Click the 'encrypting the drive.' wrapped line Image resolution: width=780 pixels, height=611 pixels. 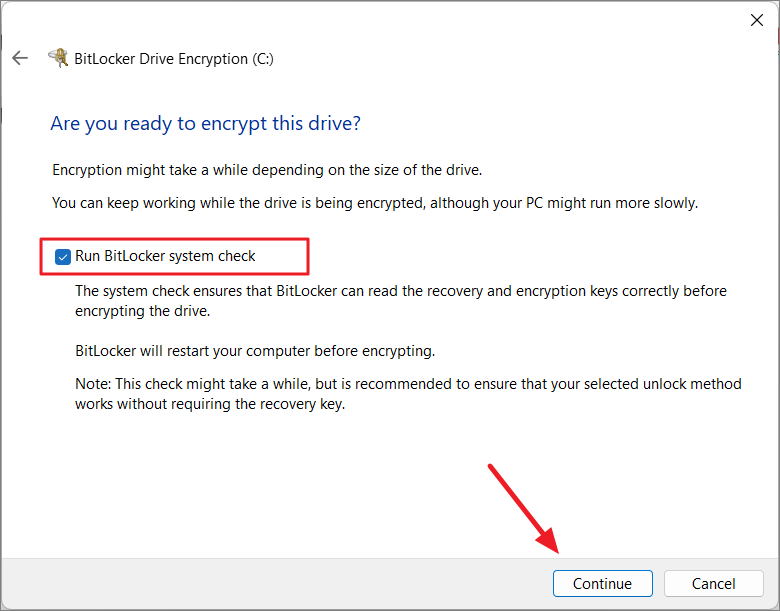(143, 311)
